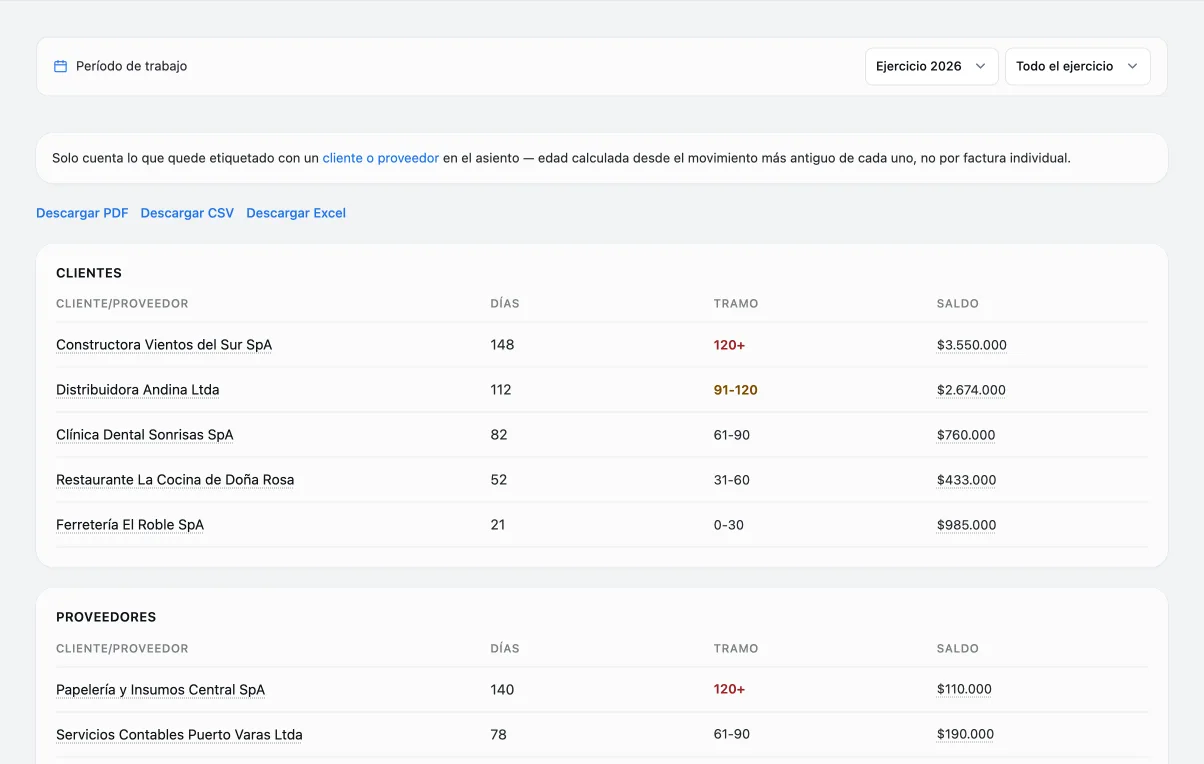Open Distribuidora Andina Ltda client
This screenshot has width=1204, height=764.
click(138, 390)
